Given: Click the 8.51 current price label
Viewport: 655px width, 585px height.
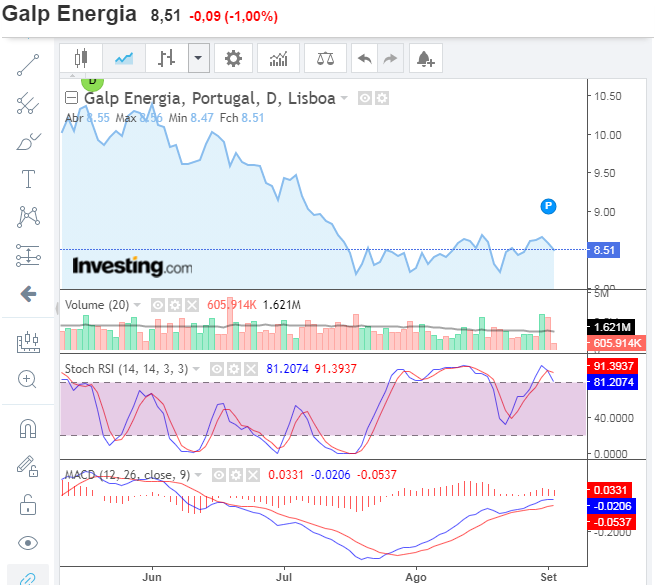Looking at the screenshot, I should click(604, 250).
